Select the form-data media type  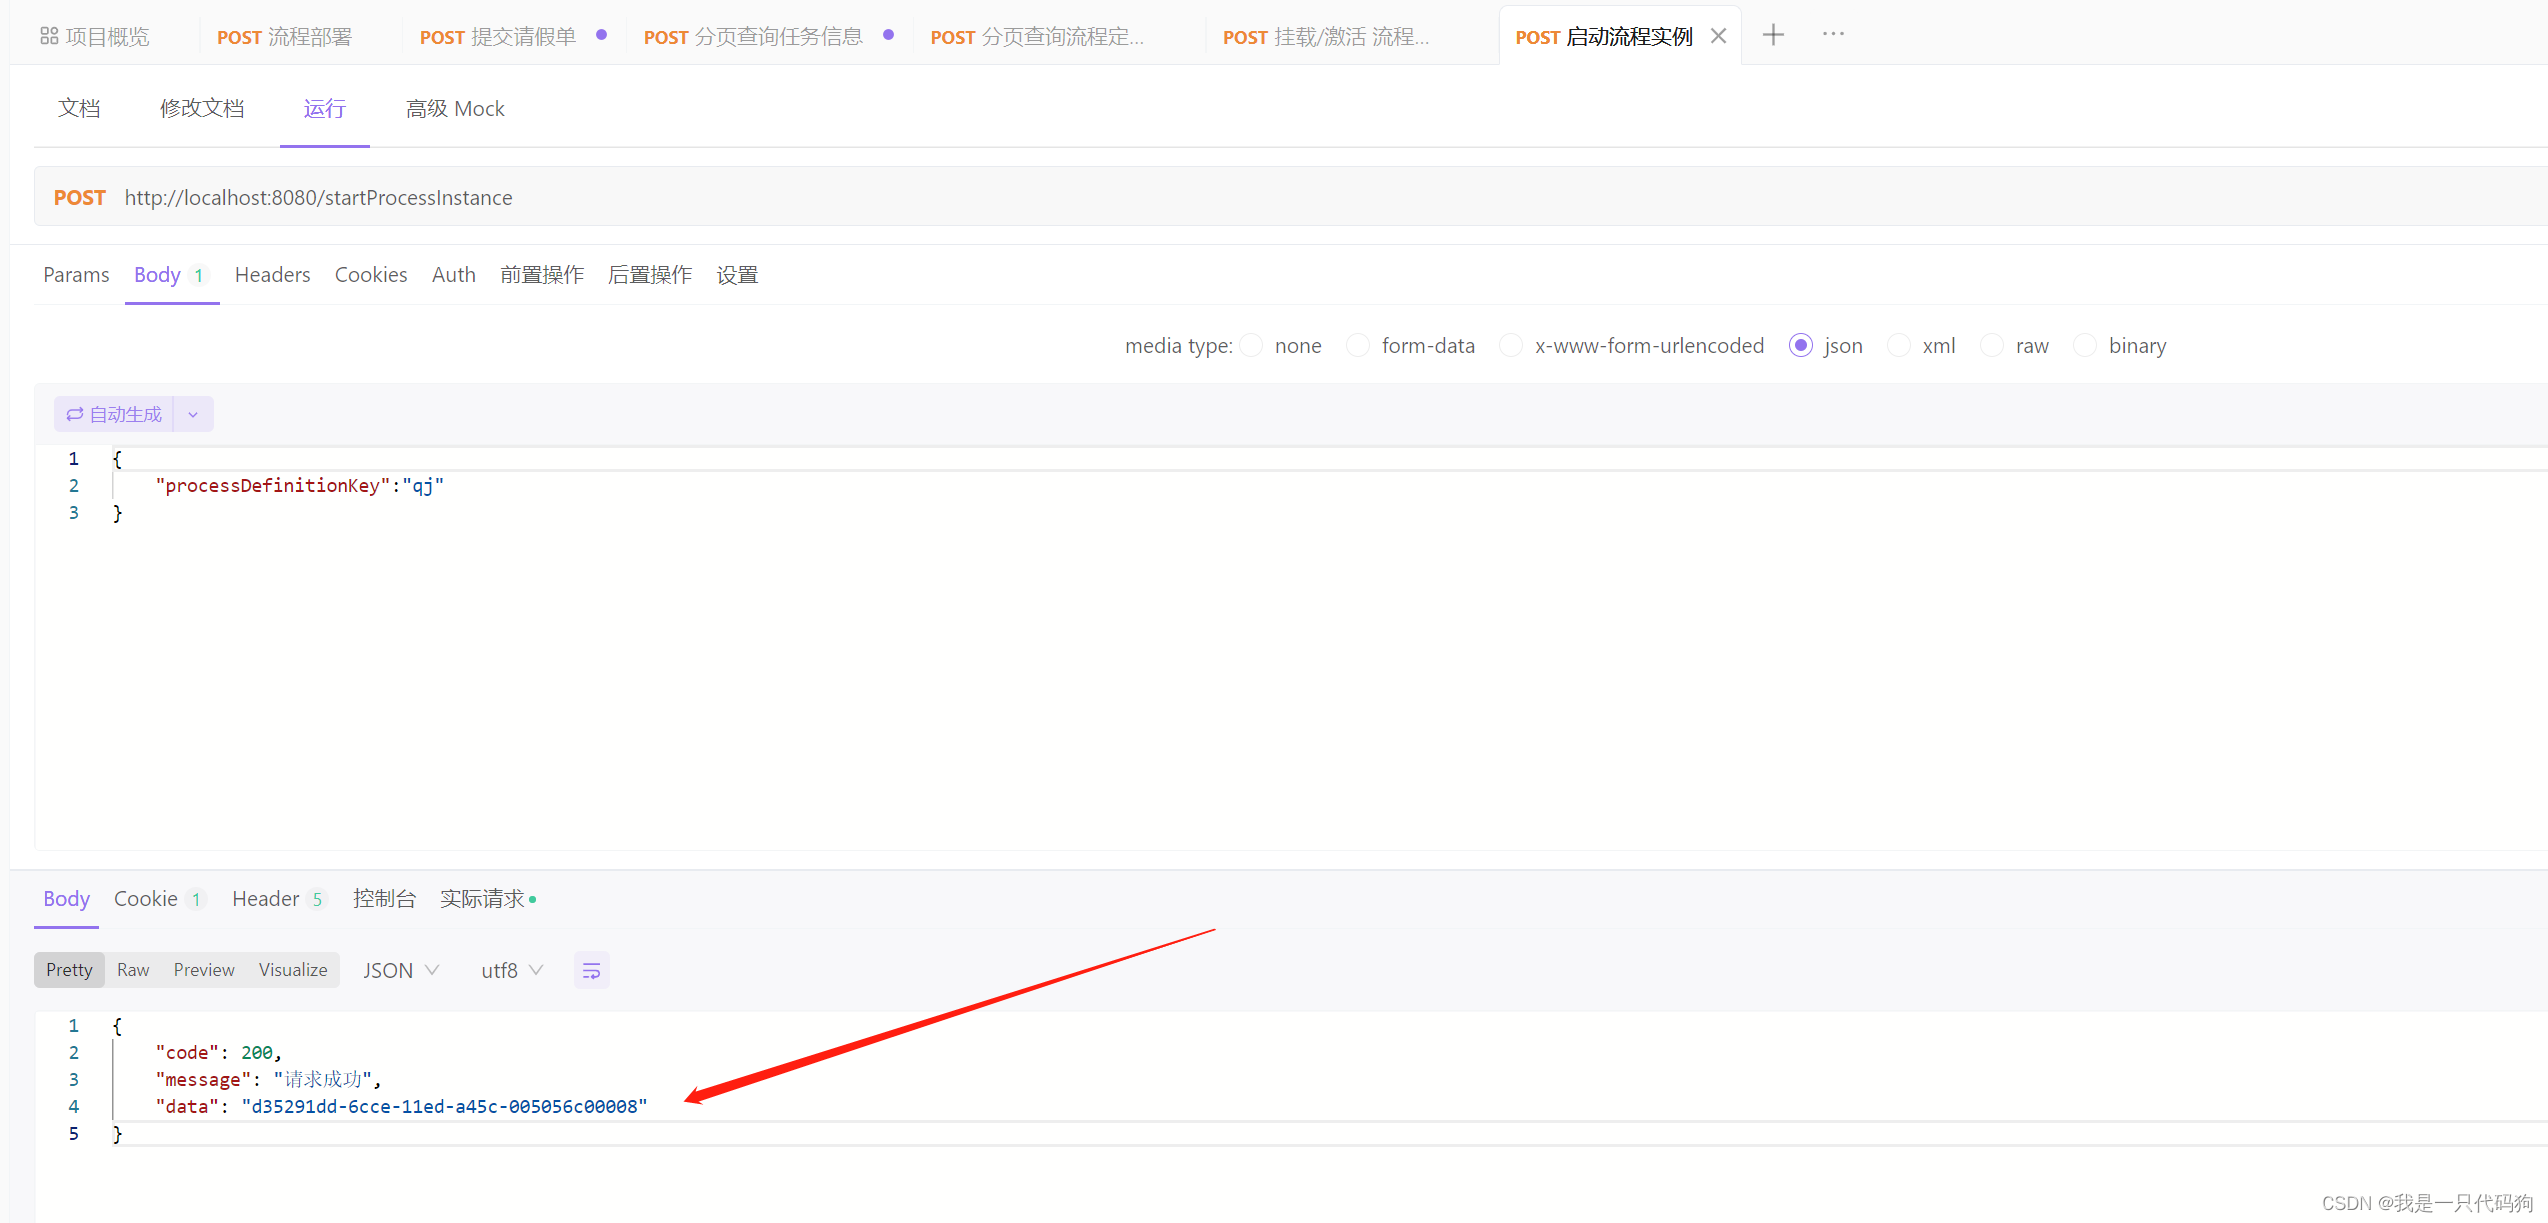tap(1358, 345)
